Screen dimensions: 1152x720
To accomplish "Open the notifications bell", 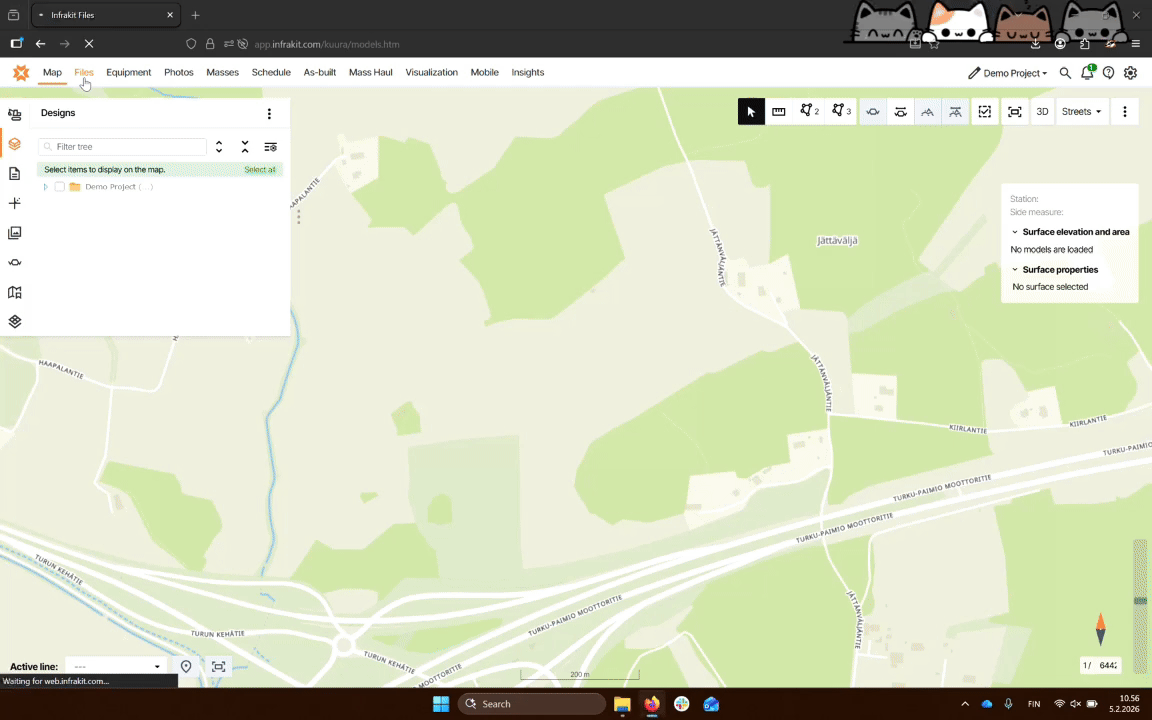I will click(1087, 73).
